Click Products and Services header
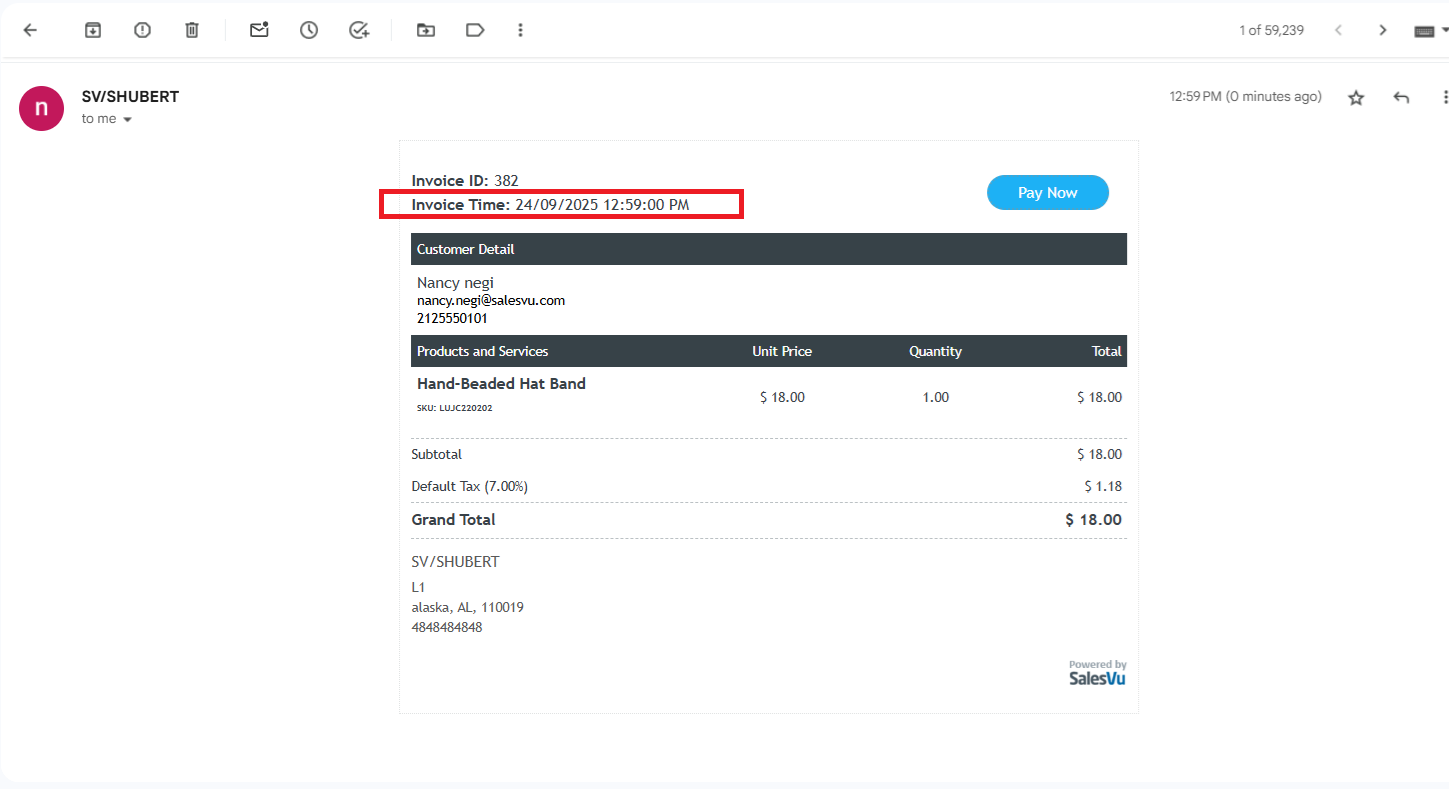 482,352
